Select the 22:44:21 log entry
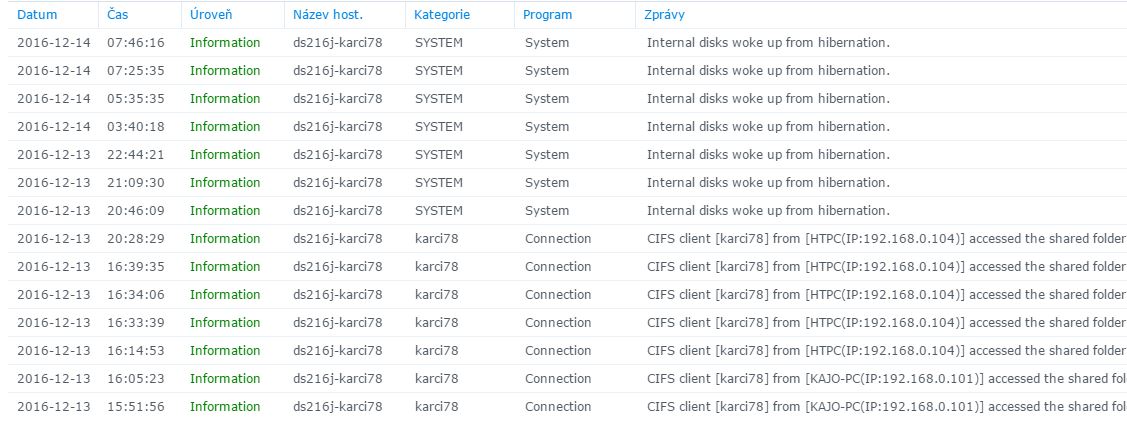Image resolution: width=1127 pixels, height=422 pixels. coord(135,155)
